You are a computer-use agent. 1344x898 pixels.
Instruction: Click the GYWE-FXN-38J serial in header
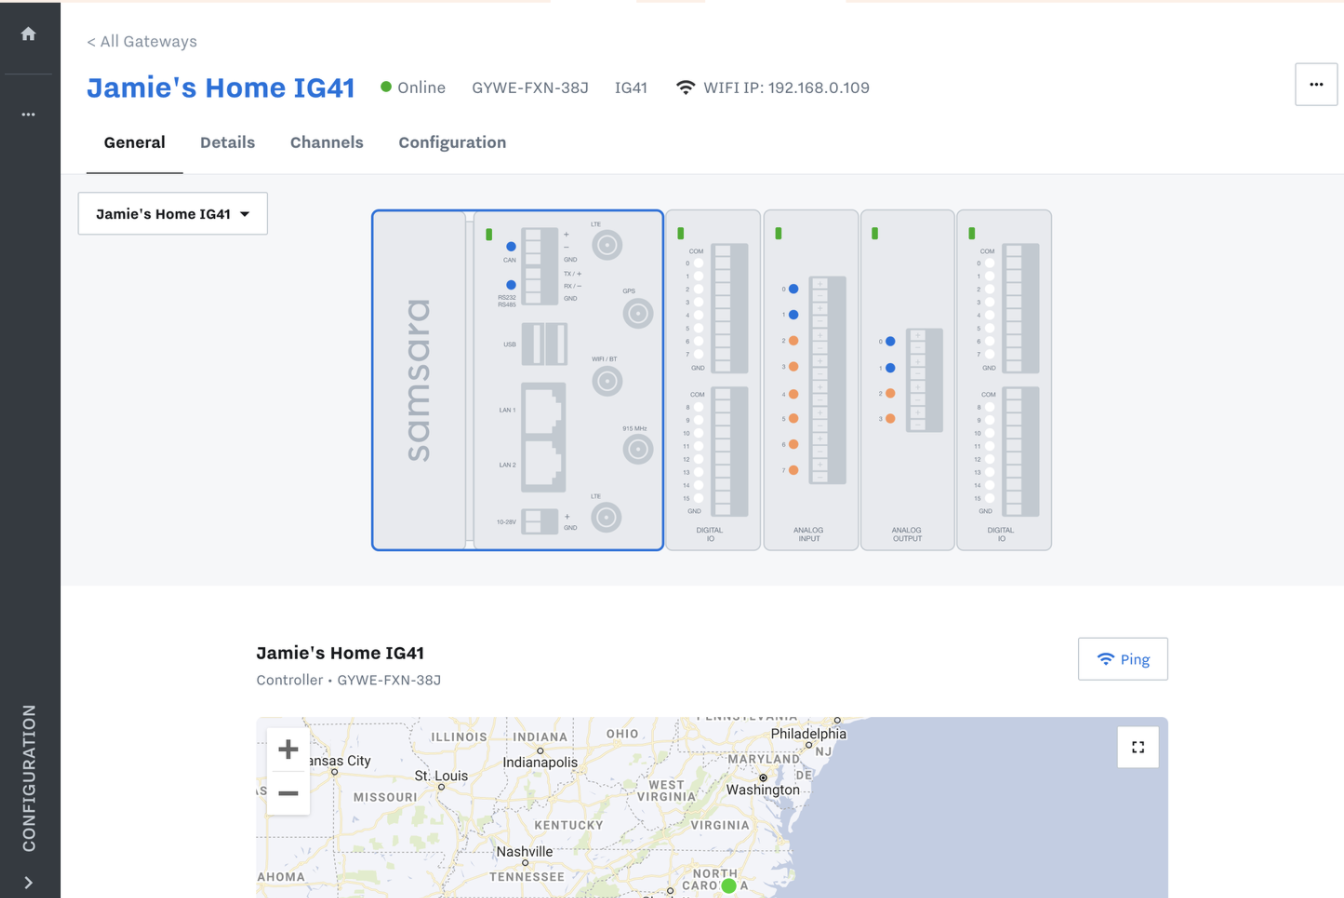530,88
